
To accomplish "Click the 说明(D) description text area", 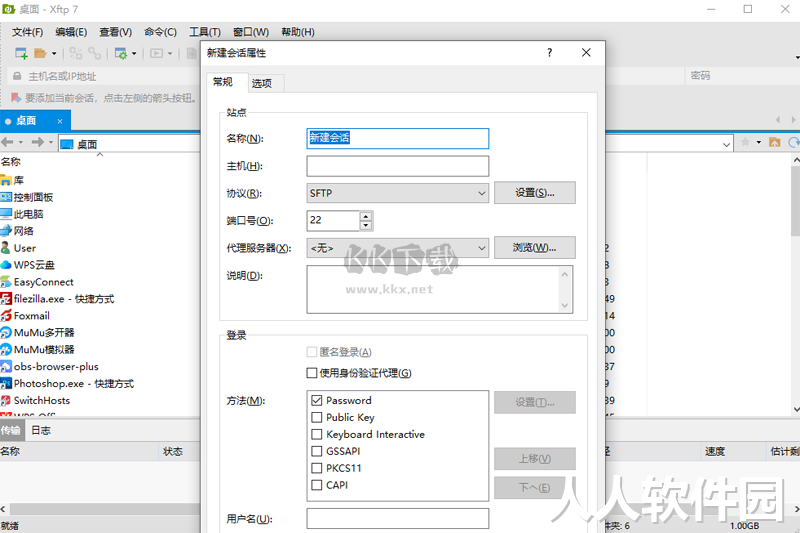I will click(x=439, y=289).
